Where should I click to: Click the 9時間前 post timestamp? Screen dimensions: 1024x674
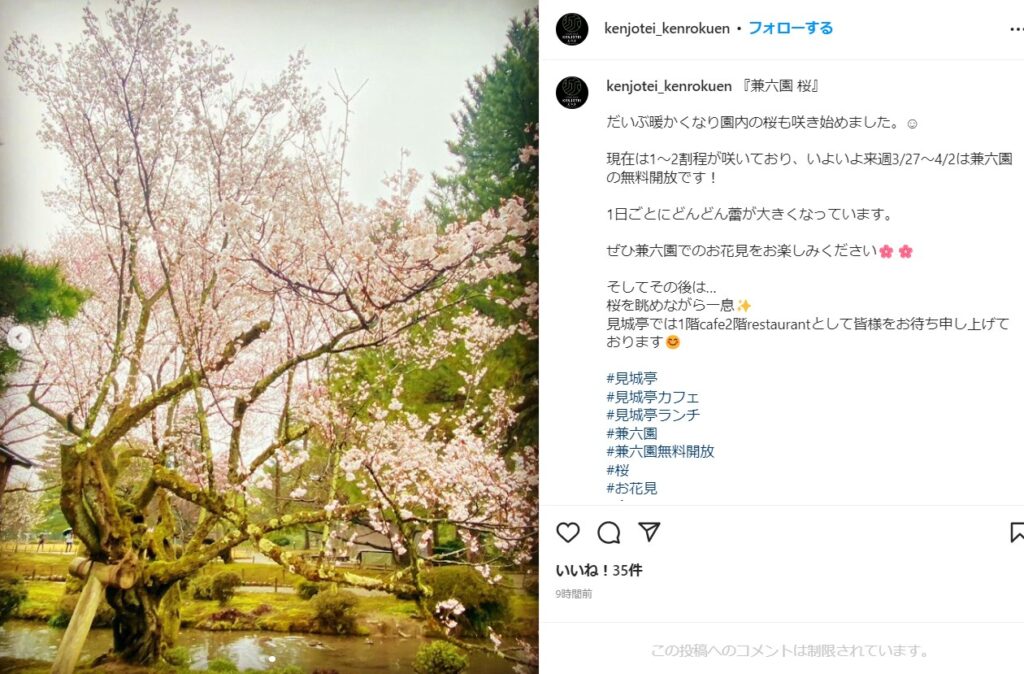pos(573,594)
